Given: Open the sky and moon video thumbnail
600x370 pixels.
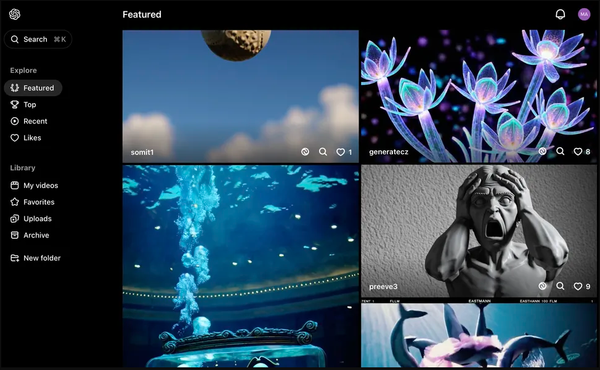Looking at the screenshot, I should (241, 96).
